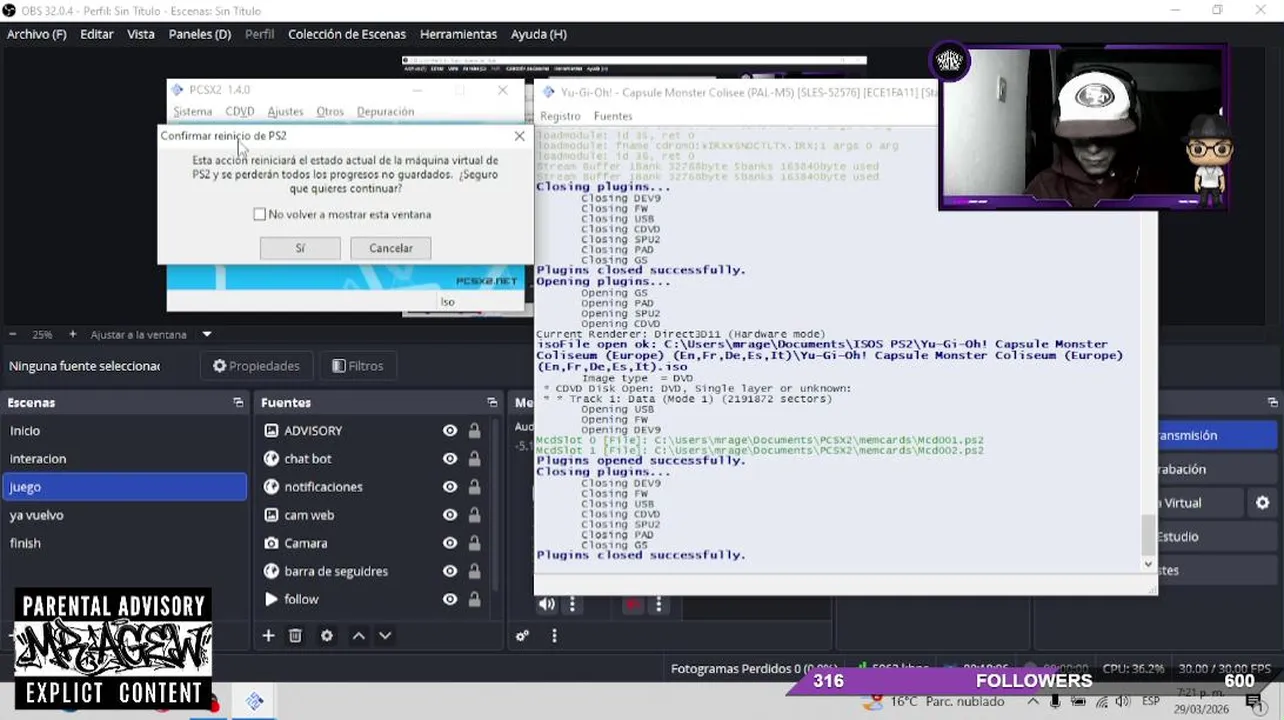Open the Archivo (F) menu
The width and height of the screenshot is (1284, 720).
[36, 34]
